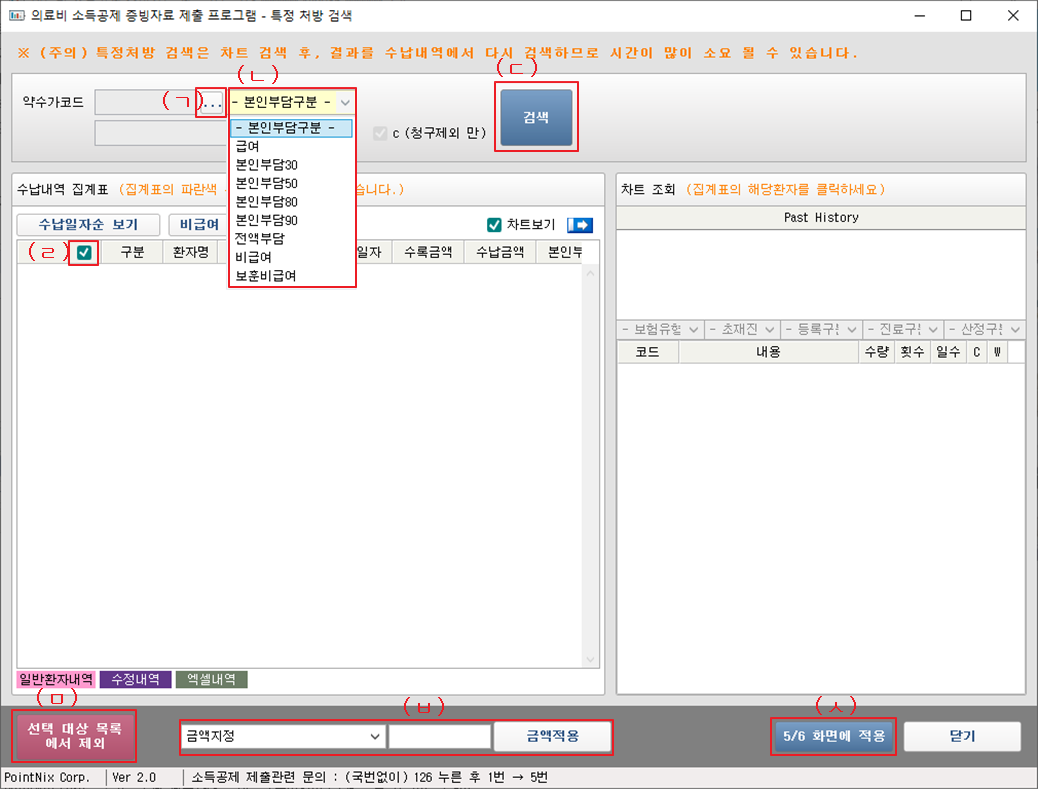Click the blue arrow icon beside 차트보기
This screenshot has width=1038, height=789.
click(x=580, y=225)
